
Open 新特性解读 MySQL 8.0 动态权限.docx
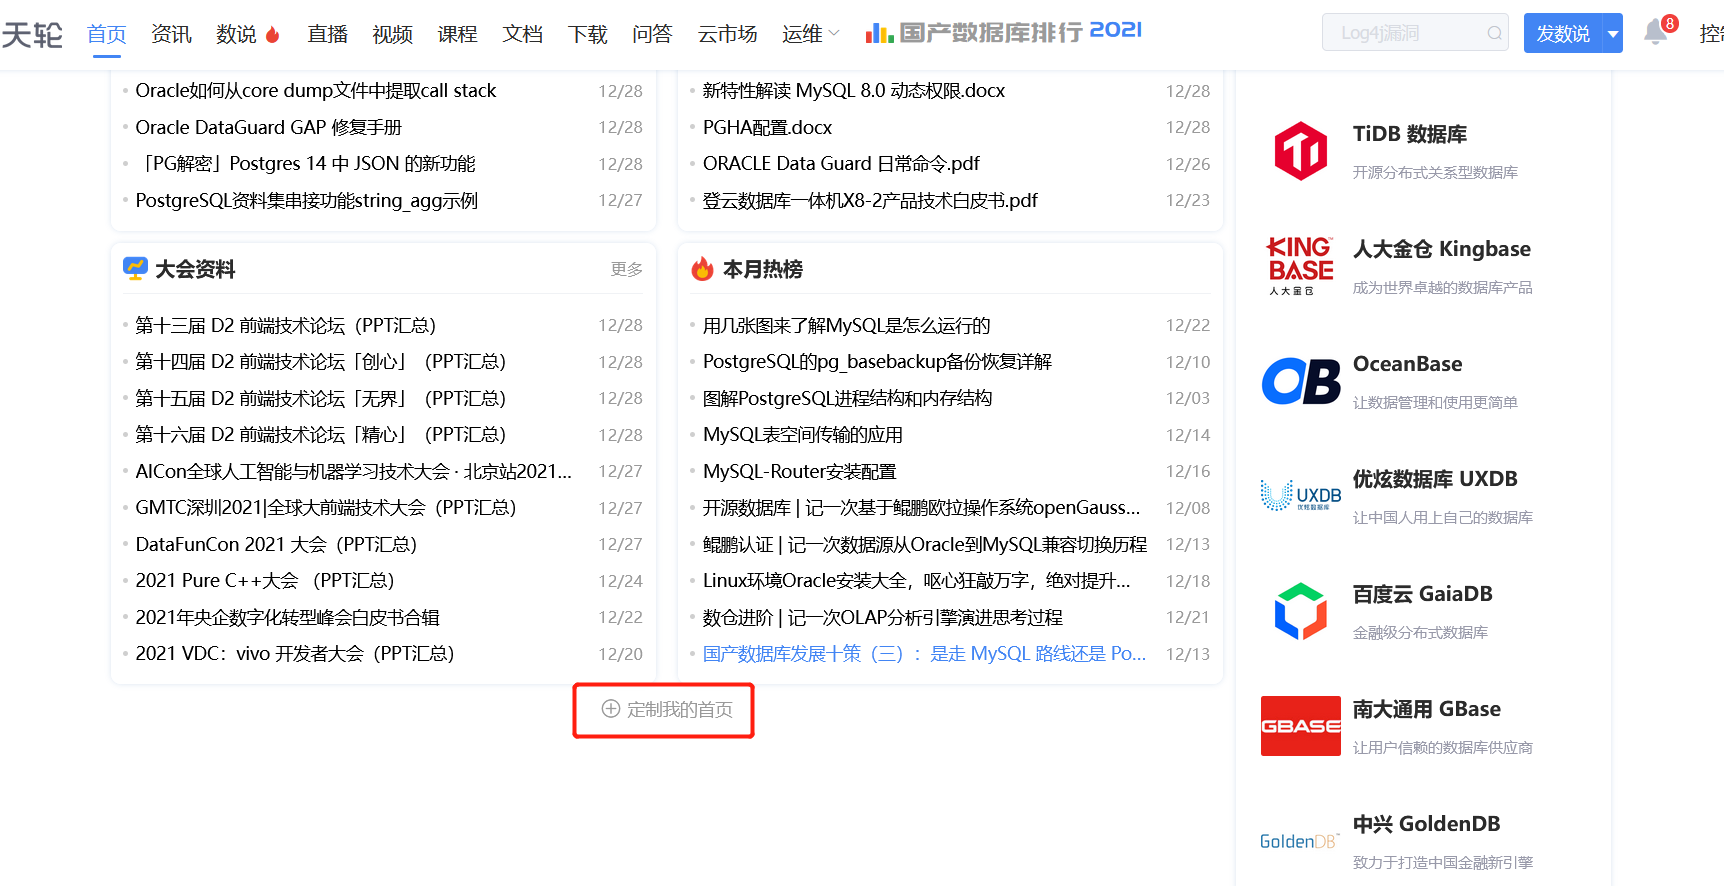pos(853,90)
